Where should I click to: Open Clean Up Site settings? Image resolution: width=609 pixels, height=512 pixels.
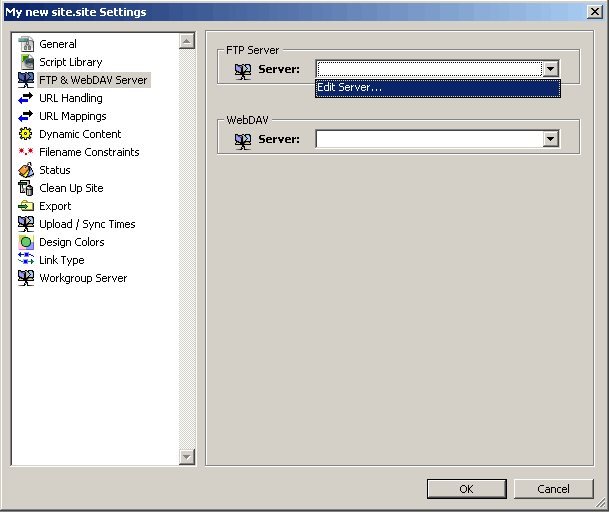pos(71,188)
